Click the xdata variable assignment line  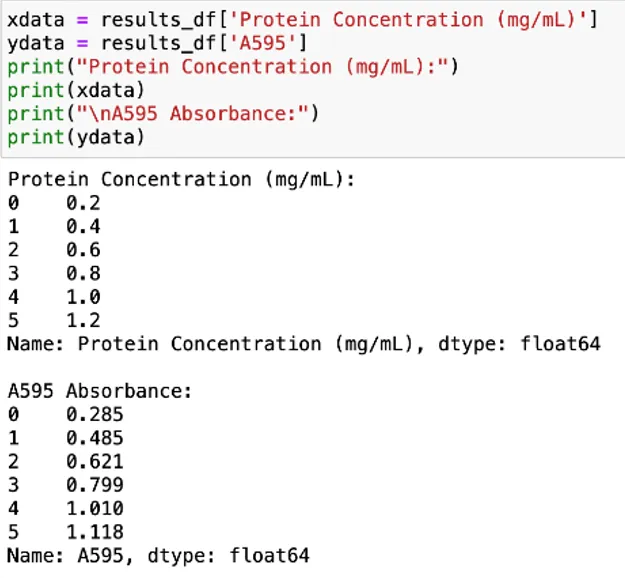303,20
